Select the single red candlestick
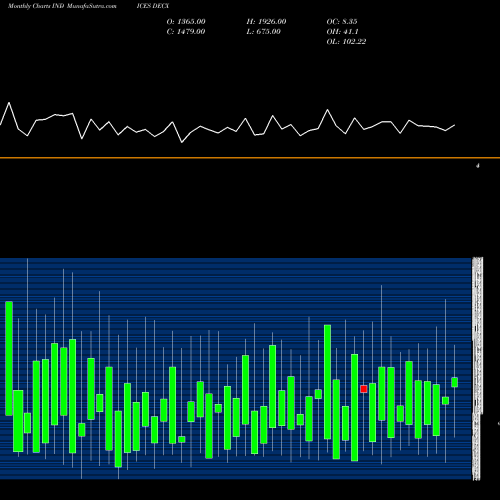The image size is (500, 500). pos(364,389)
